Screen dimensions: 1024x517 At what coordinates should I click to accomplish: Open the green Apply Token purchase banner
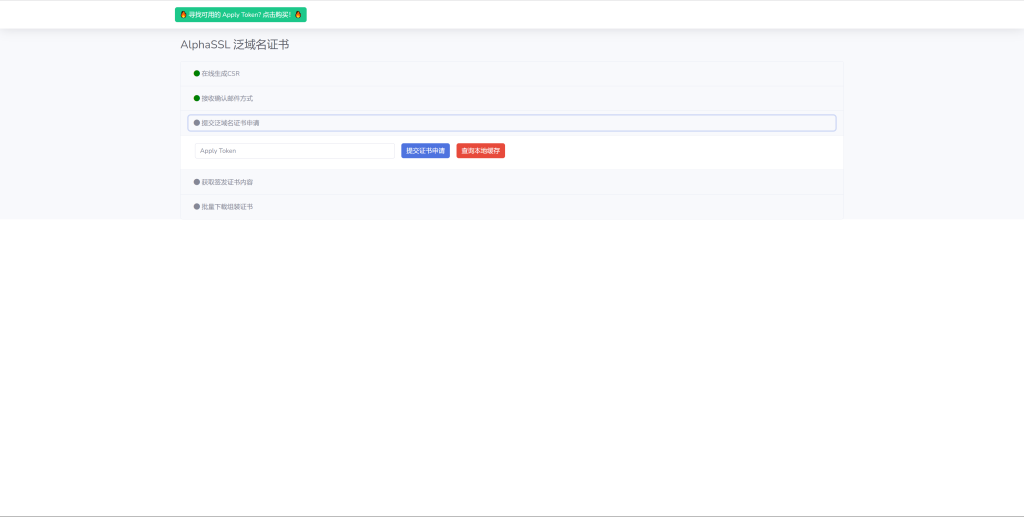[x=240, y=15]
